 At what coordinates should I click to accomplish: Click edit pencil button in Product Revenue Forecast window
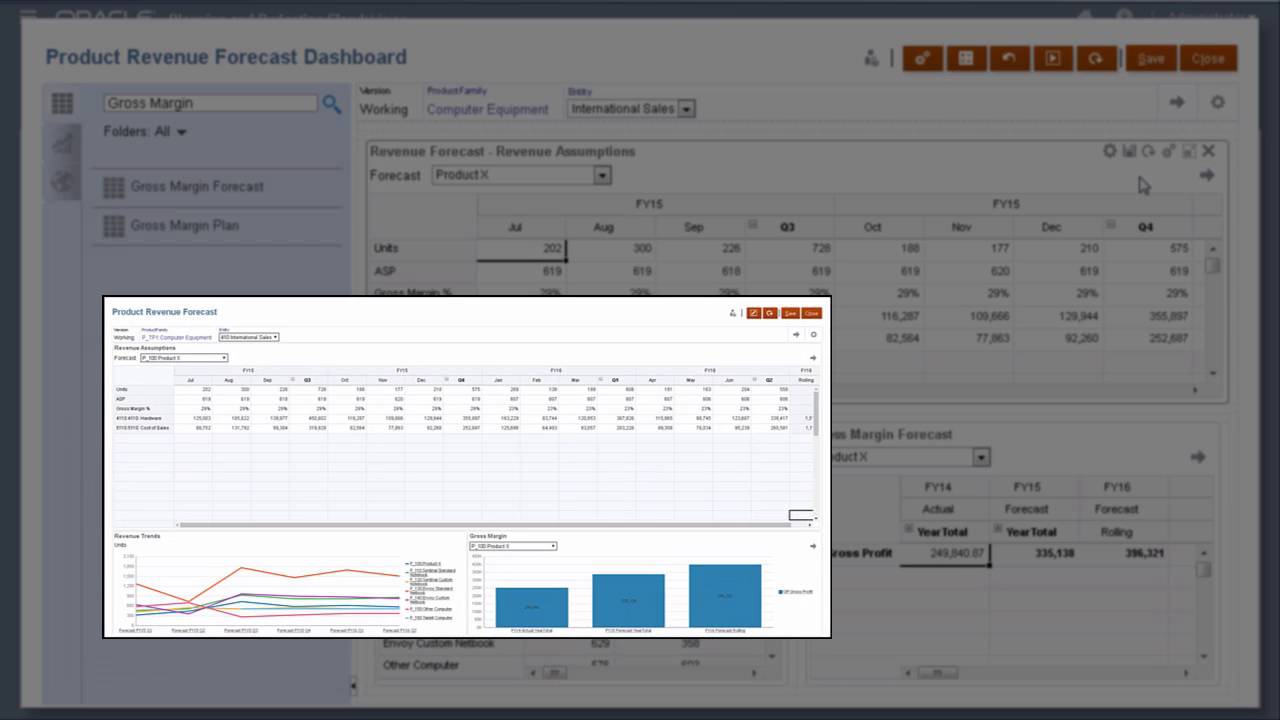pos(754,313)
